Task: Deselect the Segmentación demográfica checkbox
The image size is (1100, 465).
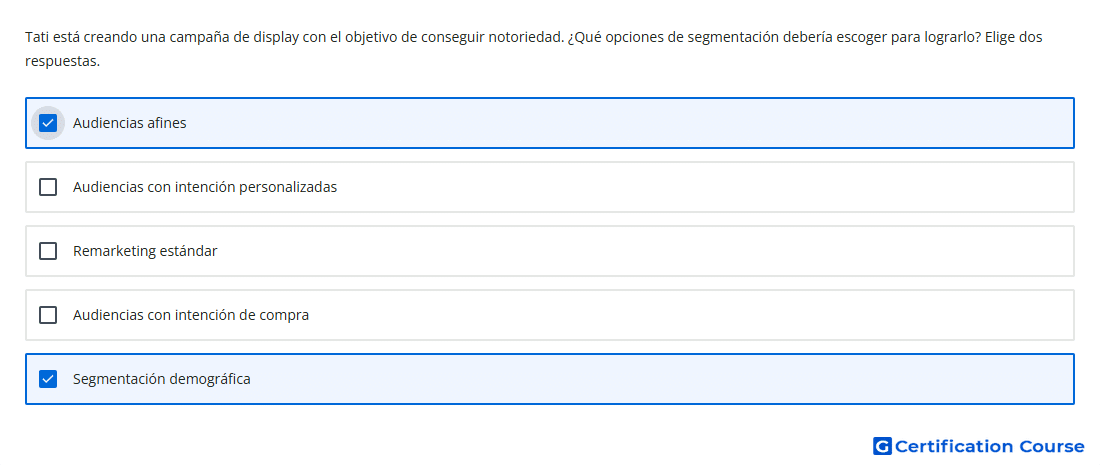Action: pos(48,379)
